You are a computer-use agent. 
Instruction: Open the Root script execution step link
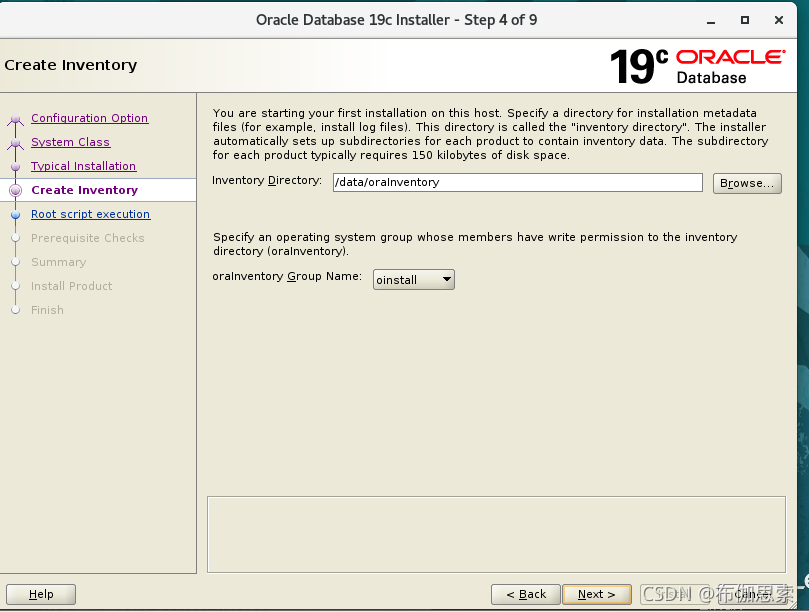click(90, 214)
